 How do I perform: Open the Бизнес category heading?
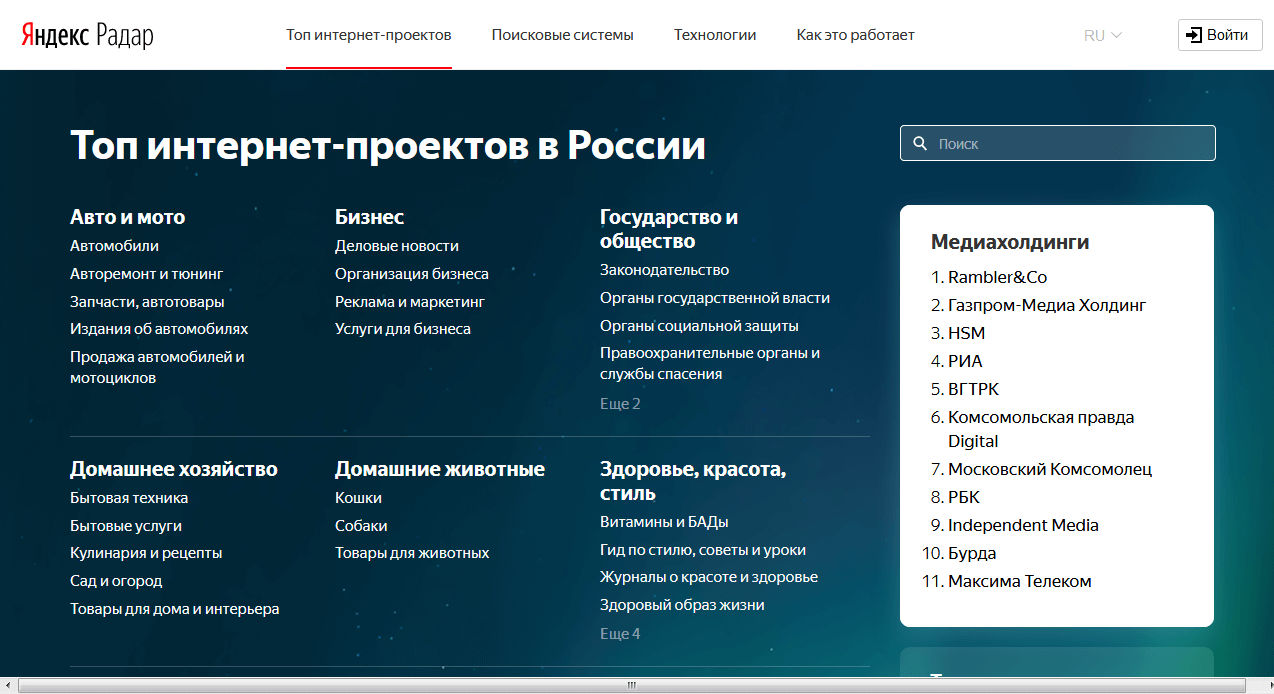coord(369,217)
